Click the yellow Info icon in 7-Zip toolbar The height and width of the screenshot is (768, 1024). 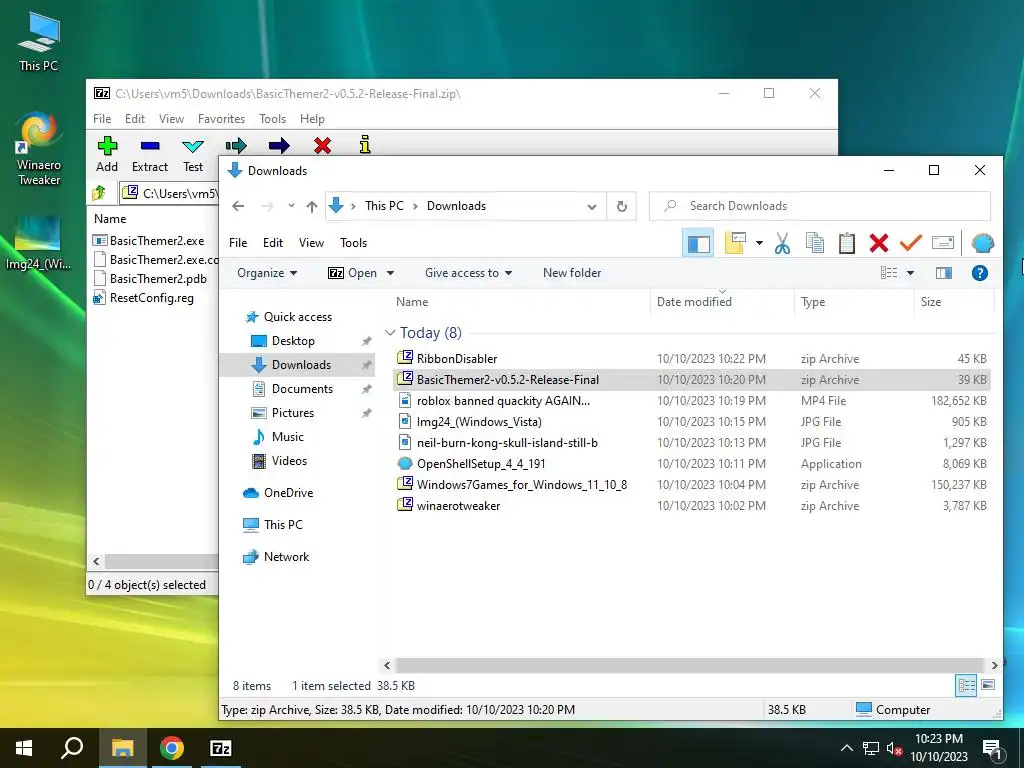tap(365, 144)
